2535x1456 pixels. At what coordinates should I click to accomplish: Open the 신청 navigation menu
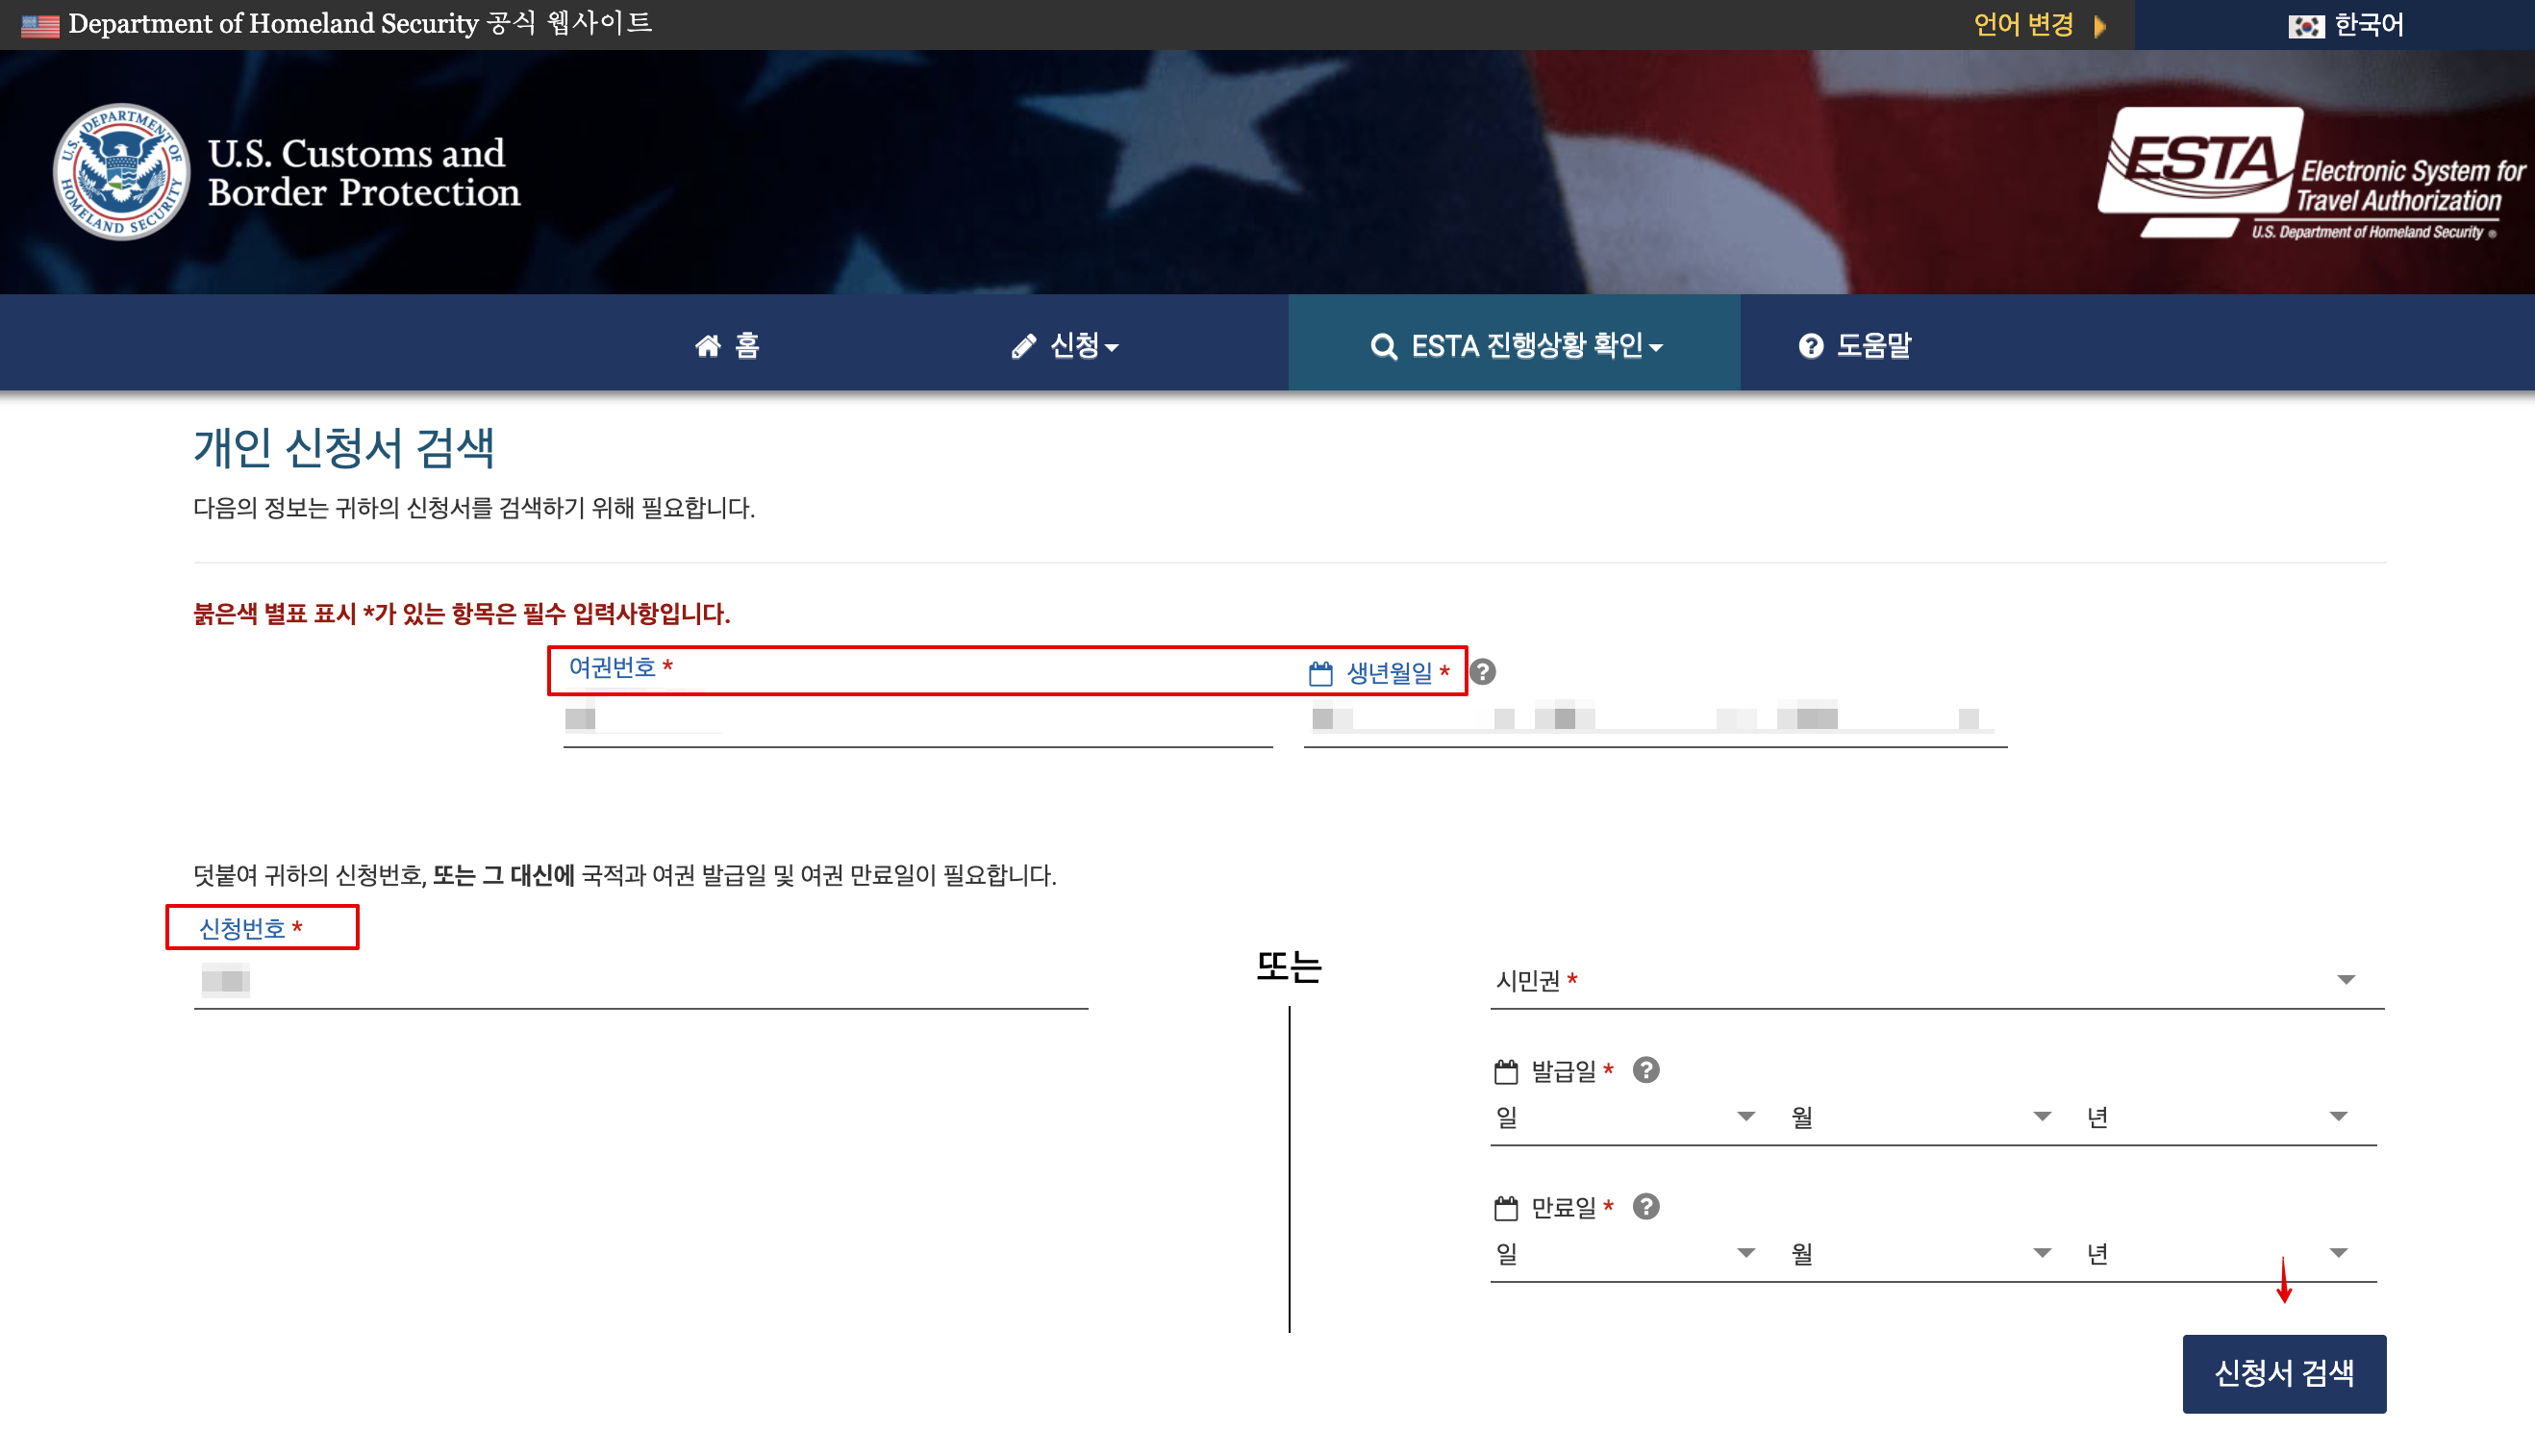click(1065, 346)
